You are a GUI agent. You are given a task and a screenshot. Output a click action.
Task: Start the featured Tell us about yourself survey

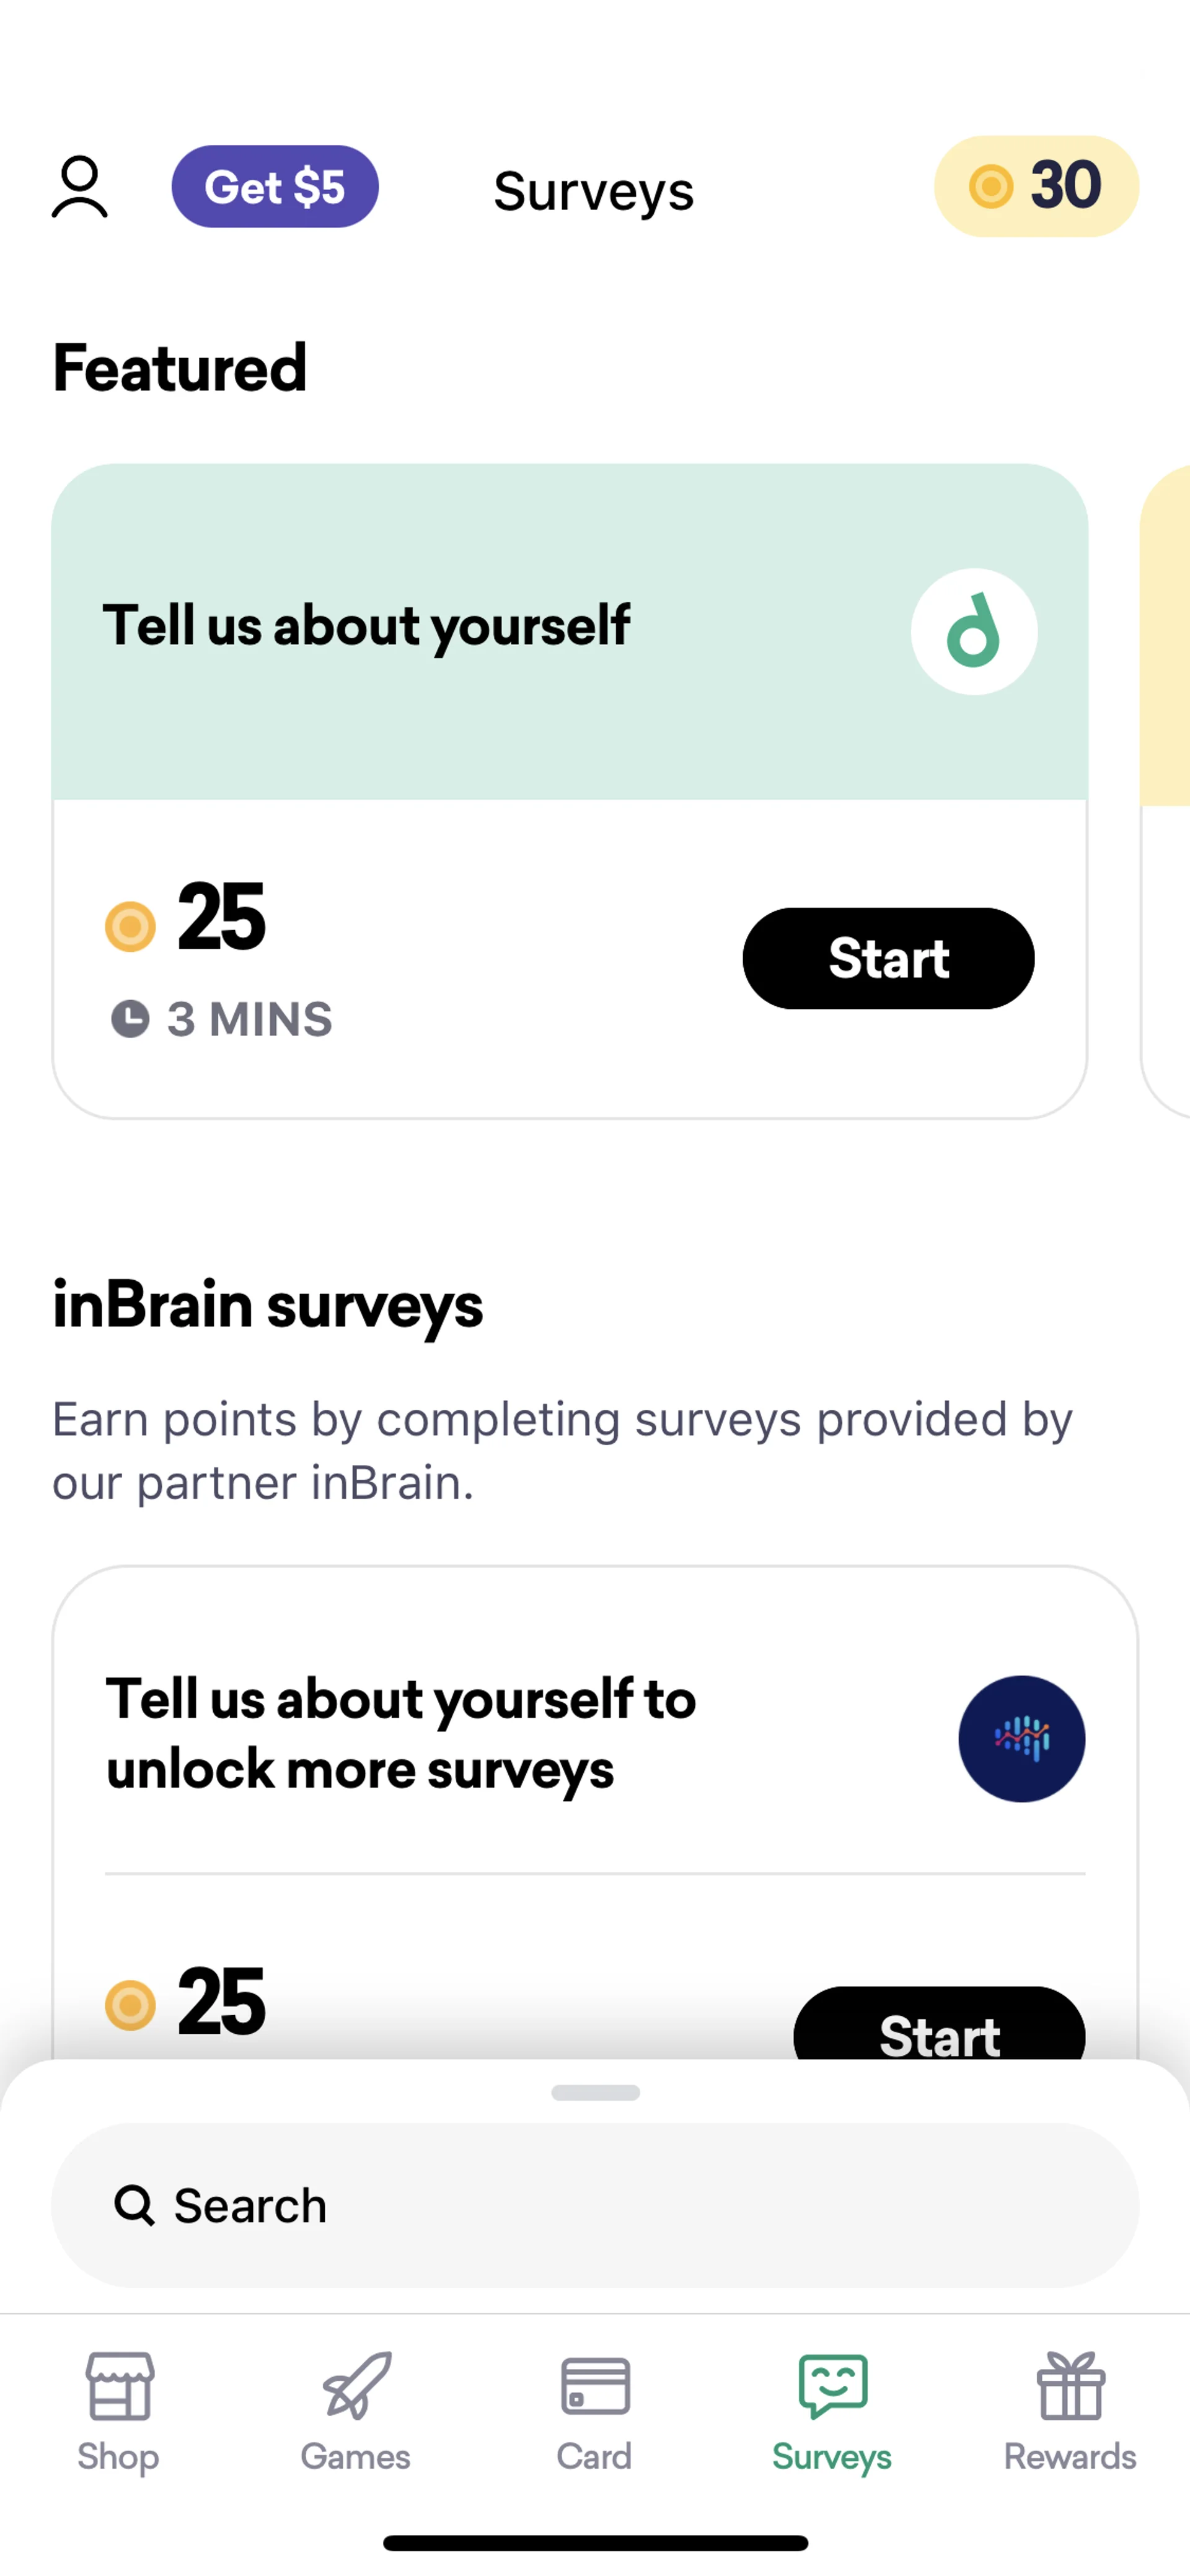pos(888,958)
